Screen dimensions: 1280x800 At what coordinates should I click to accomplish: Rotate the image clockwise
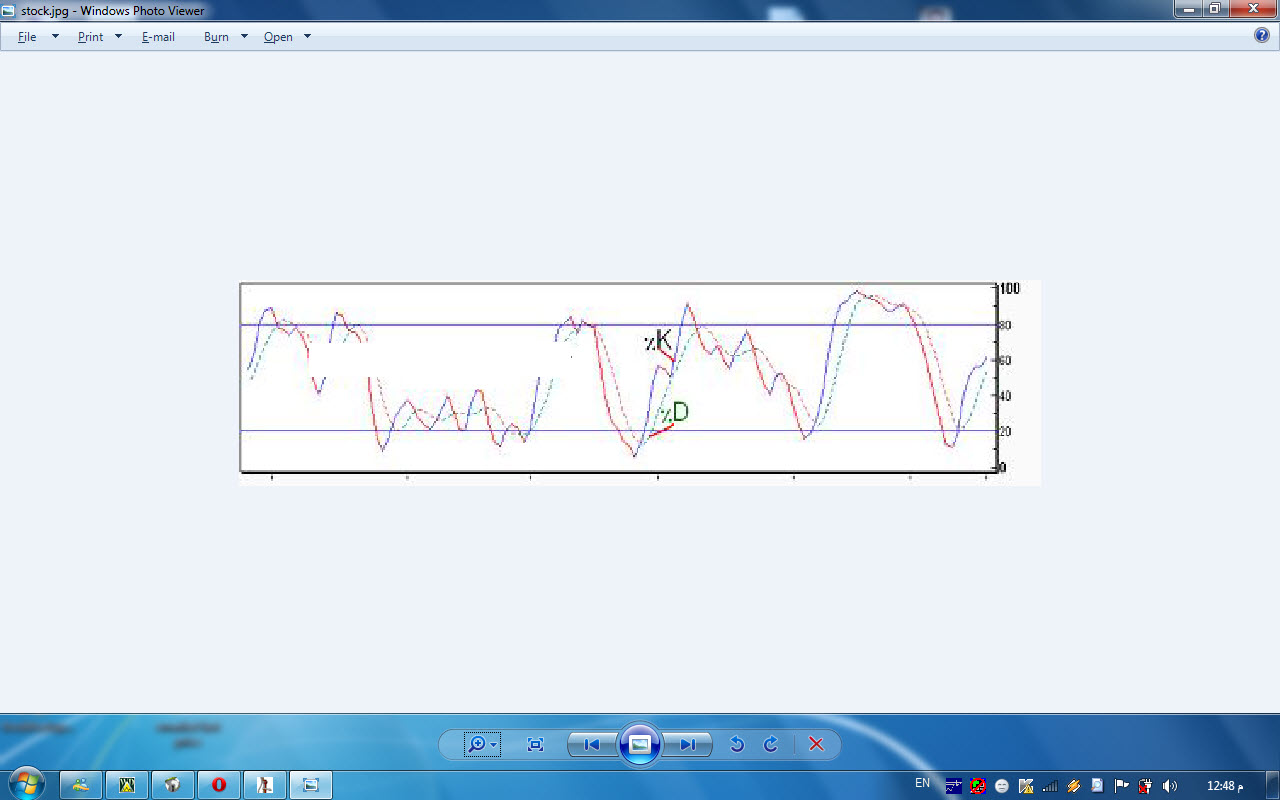tap(771, 745)
